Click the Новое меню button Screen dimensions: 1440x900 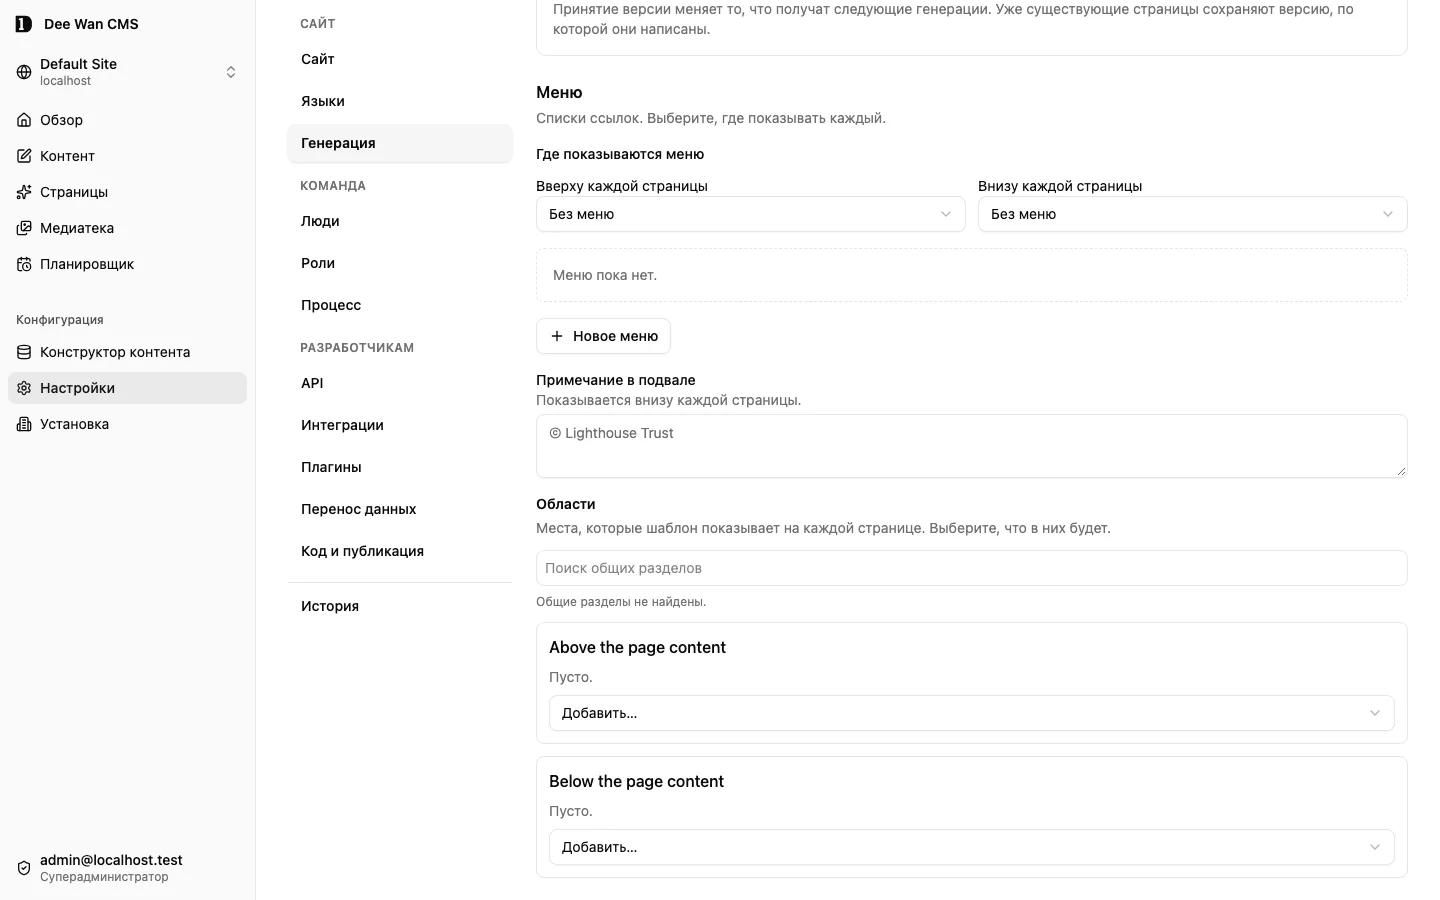[x=604, y=336]
